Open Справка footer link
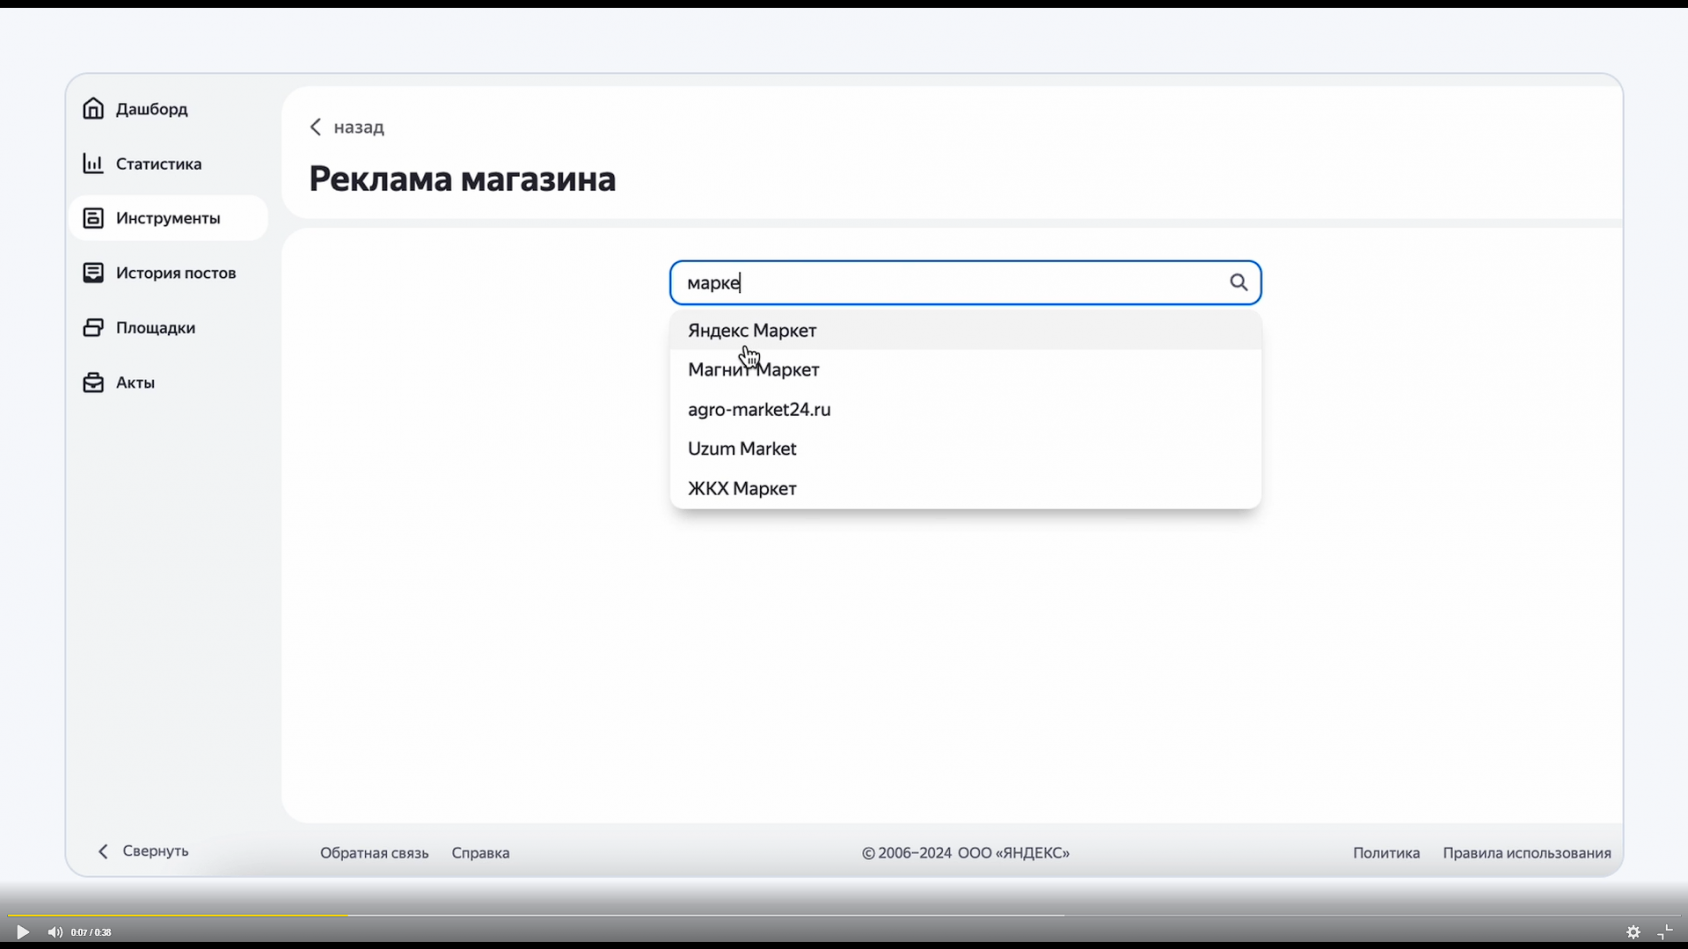 coord(480,853)
